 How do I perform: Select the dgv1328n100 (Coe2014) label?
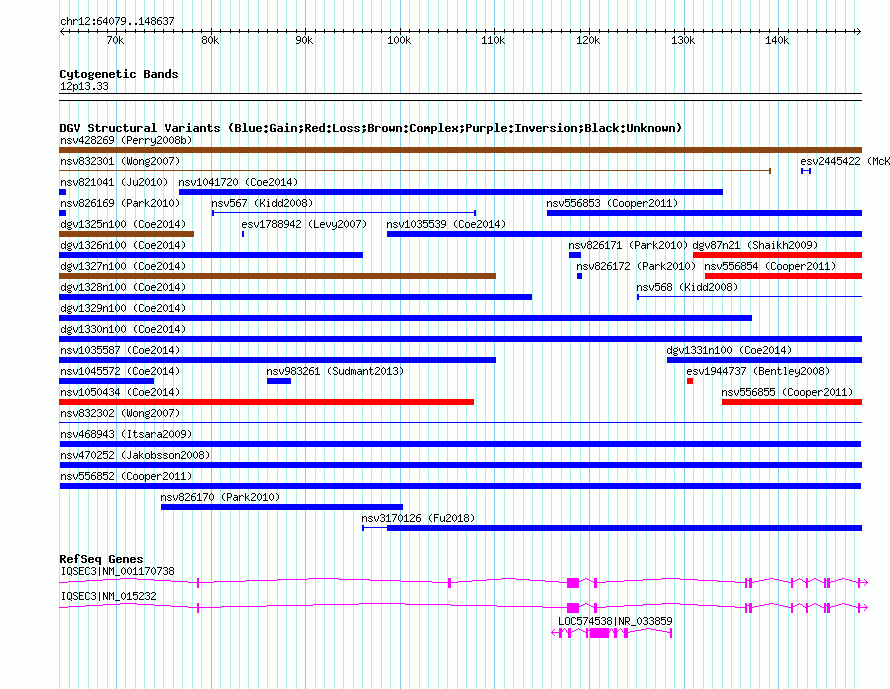[x=123, y=287]
